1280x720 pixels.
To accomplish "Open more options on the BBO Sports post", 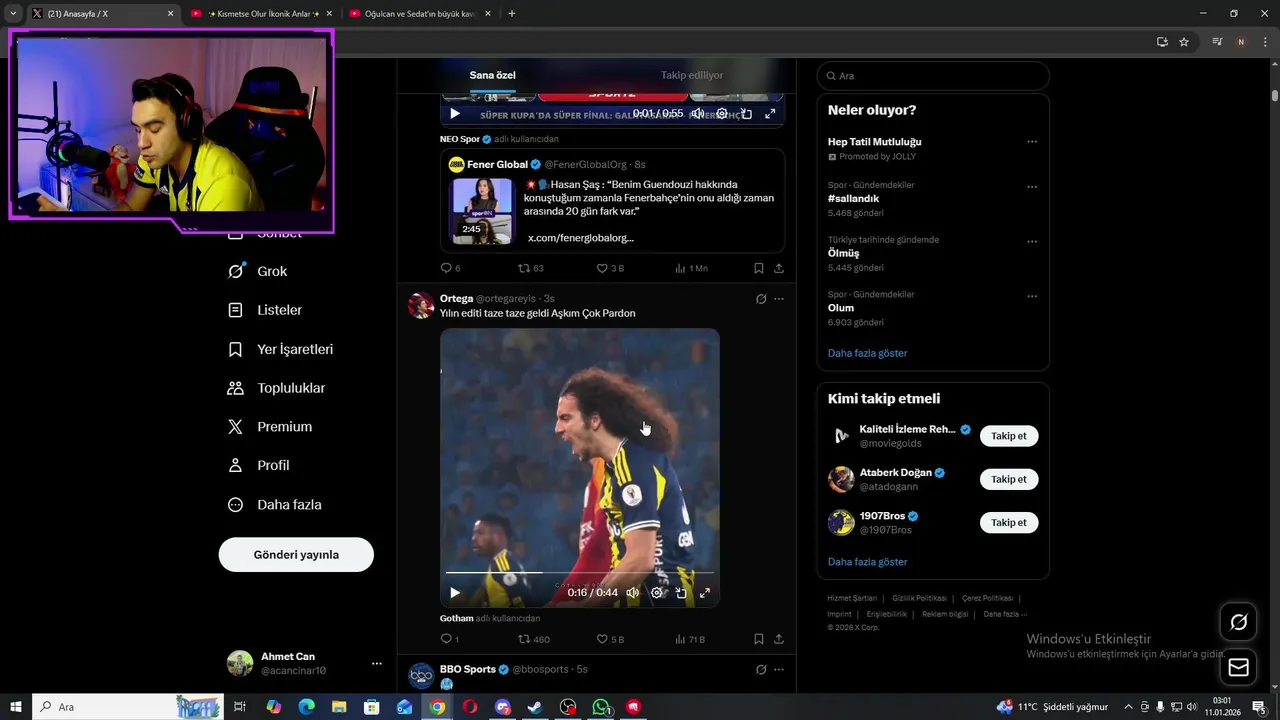I will 779,669.
